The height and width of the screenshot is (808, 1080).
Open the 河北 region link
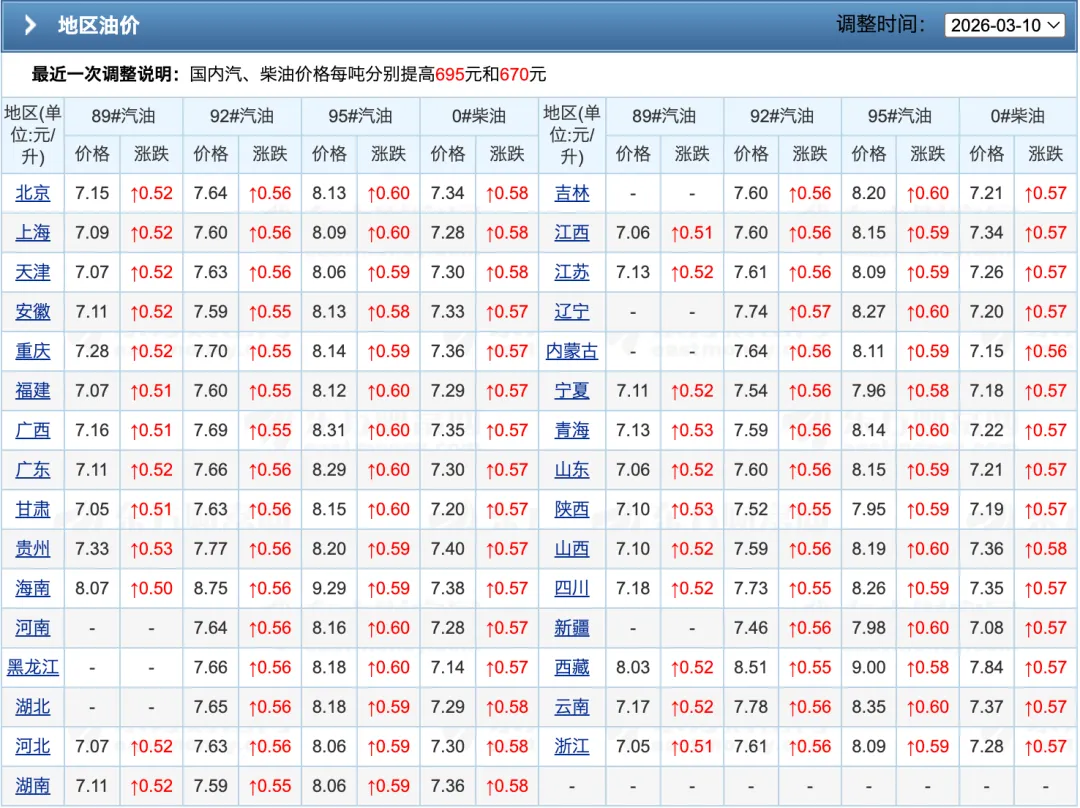(32, 746)
